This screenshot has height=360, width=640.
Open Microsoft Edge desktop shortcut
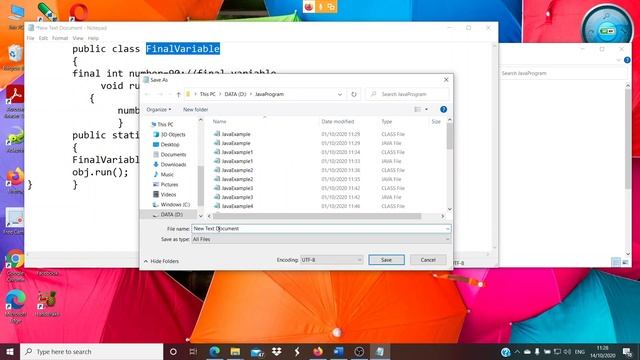(x=16, y=305)
